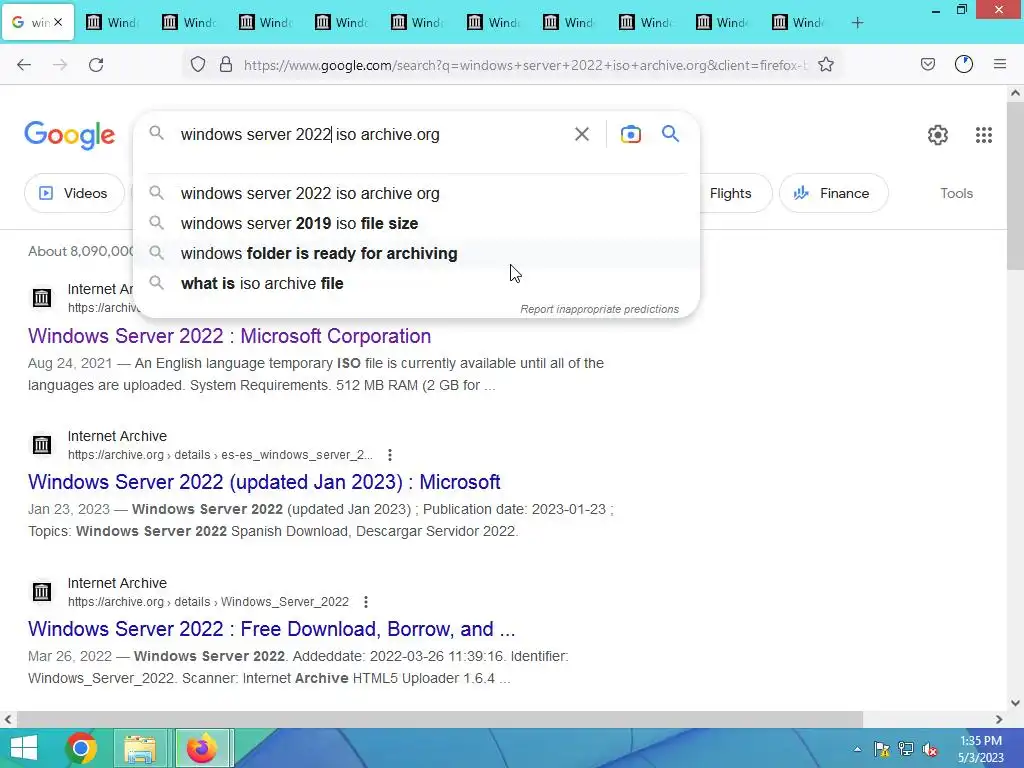Choose suggestion 'windows server 2022 iso archive org'
The width and height of the screenshot is (1024, 768).
[x=417, y=193]
